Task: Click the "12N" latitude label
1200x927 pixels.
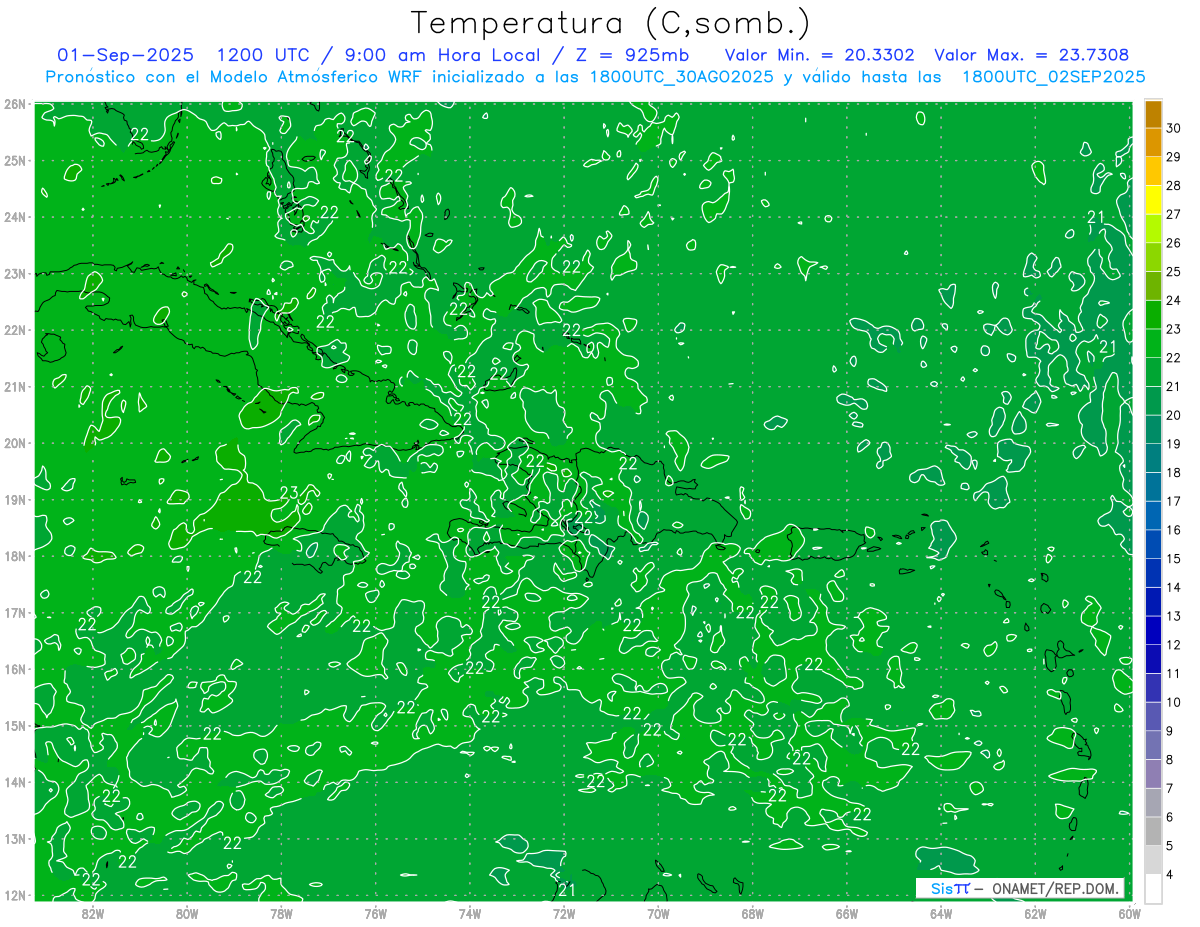Action: (14, 895)
